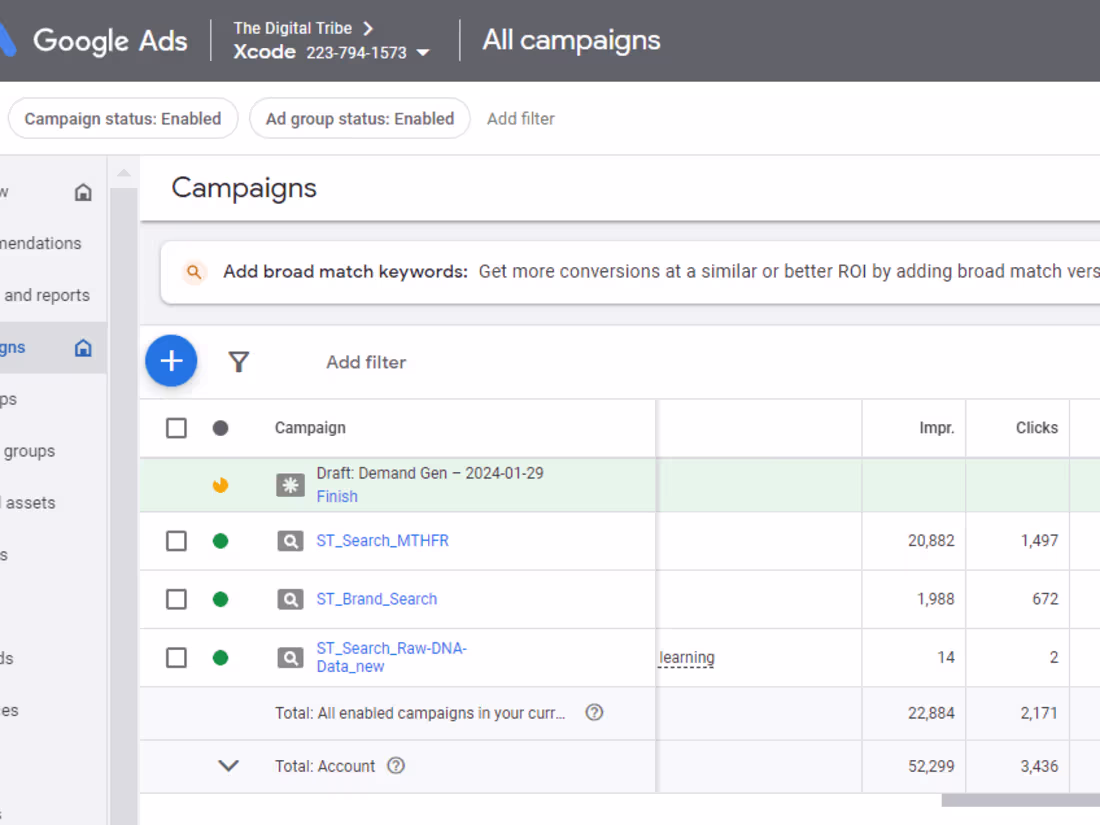1100x825 pixels.
Task: Click search campaign icon for ST_Search_Raw-DNA-Data_new
Action: tap(290, 657)
